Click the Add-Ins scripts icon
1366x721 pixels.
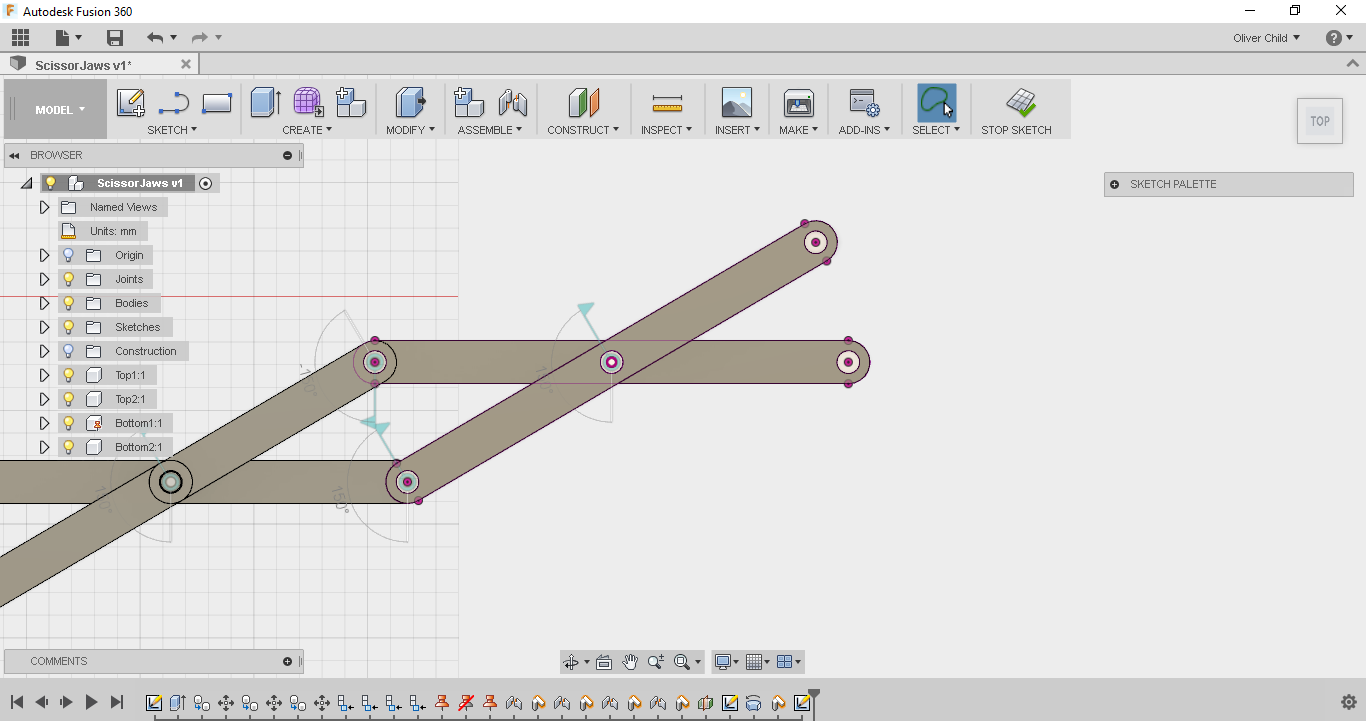click(x=864, y=103)
